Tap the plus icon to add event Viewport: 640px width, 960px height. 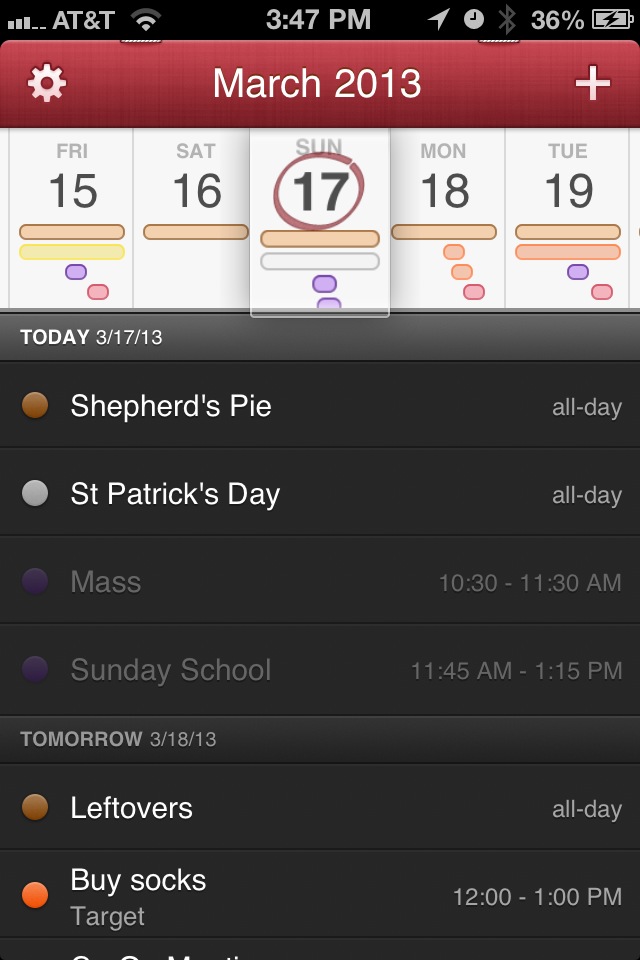pyautogui.click(x=592, y=84)
